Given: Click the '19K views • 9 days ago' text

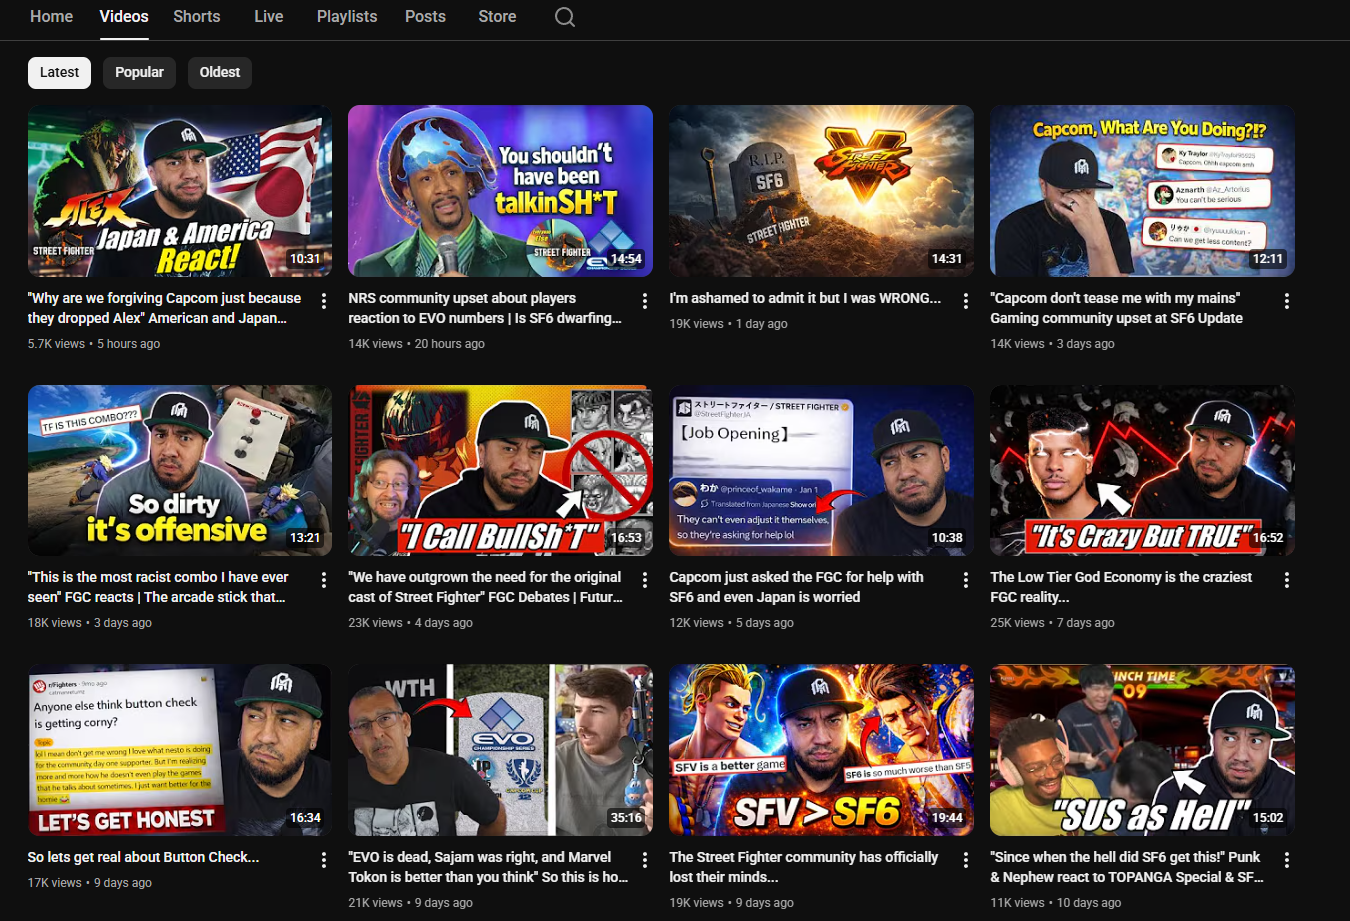Looking at the screenshot, I should pyautogui.click(x=731, y=903).
